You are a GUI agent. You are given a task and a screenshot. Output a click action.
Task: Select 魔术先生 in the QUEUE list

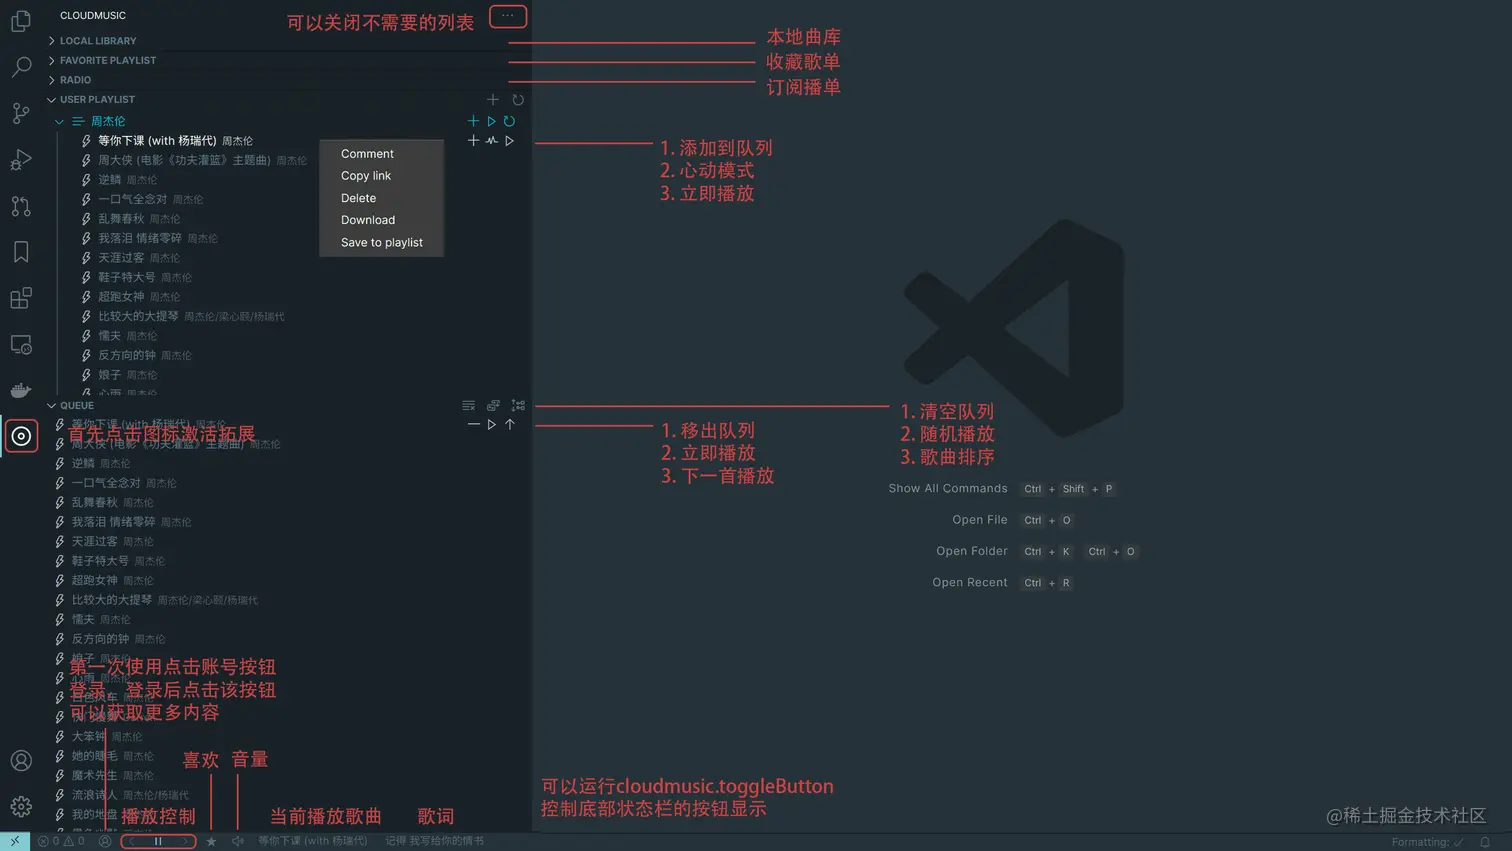click(x=94, y=775)
